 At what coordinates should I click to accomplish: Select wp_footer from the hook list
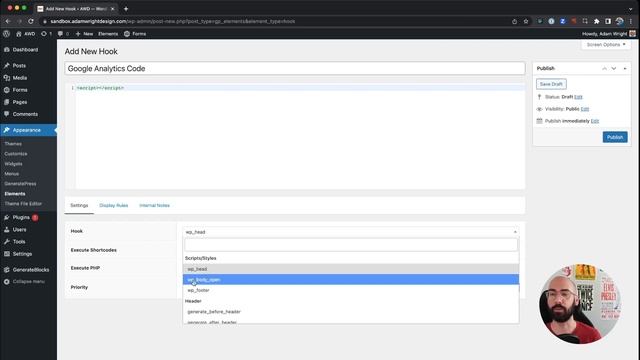coord(351,290)
